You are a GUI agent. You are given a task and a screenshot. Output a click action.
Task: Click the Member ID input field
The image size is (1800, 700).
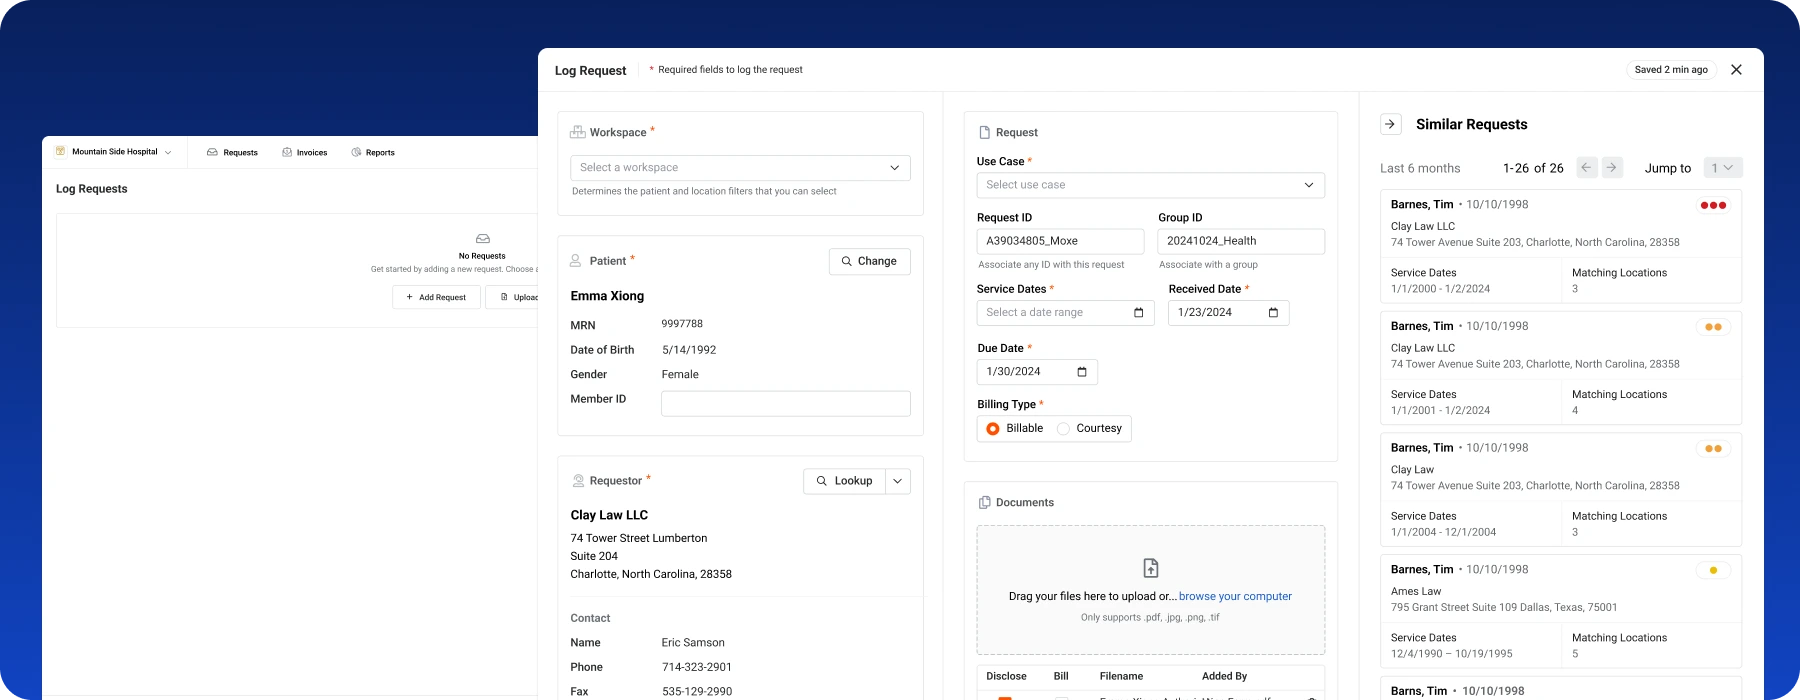(785, 404)
